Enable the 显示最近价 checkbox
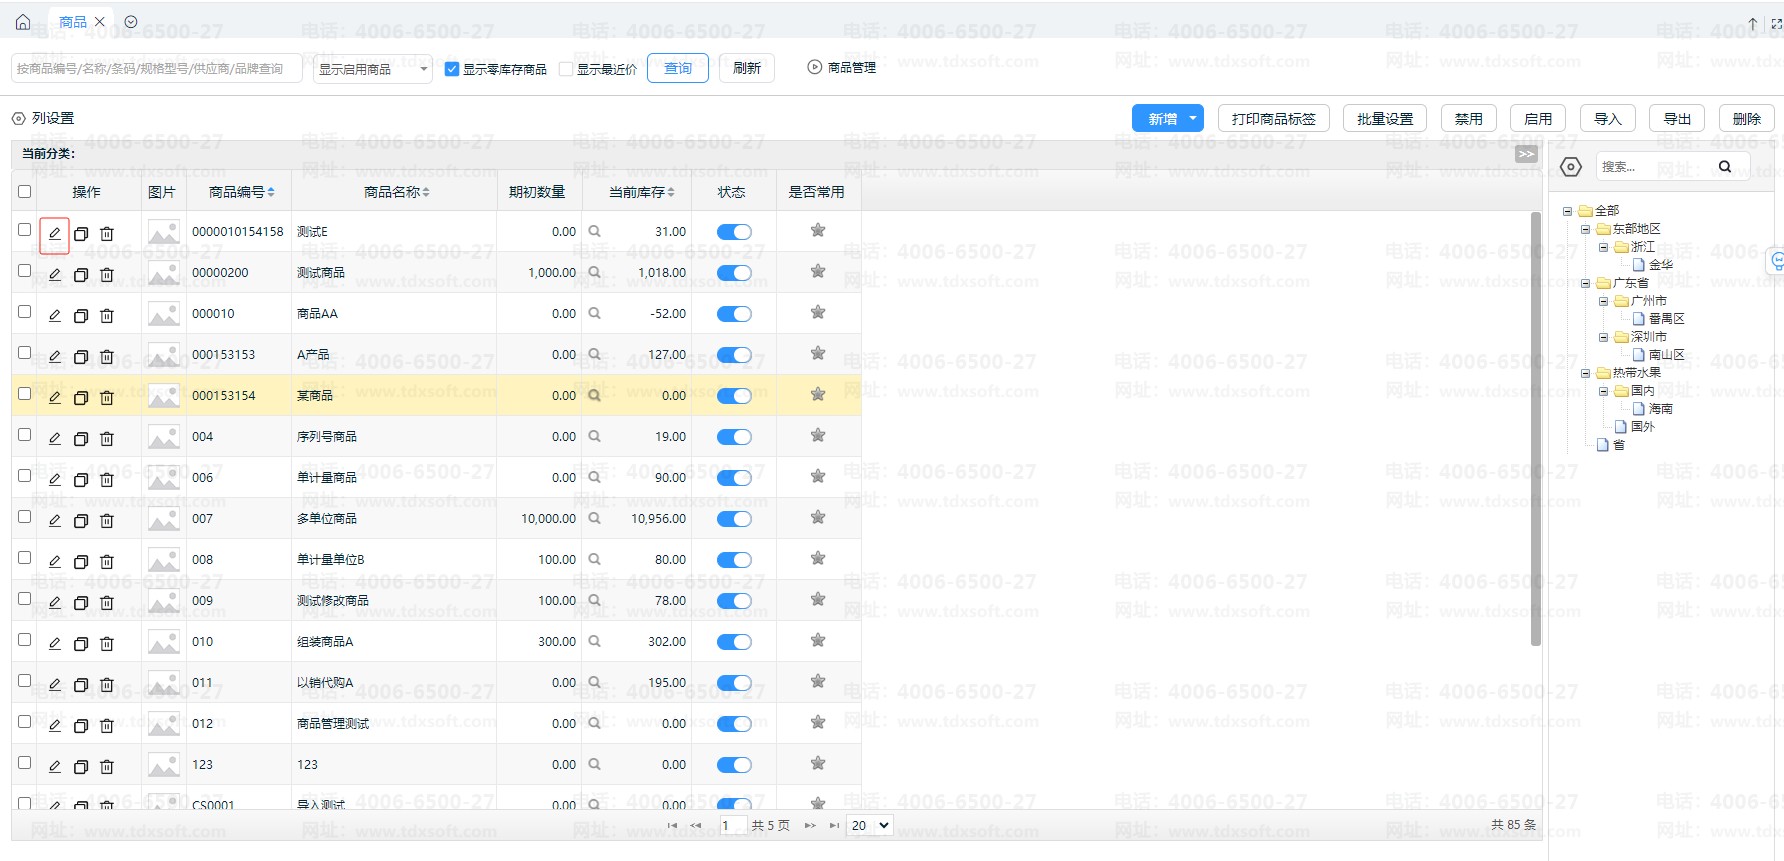1784x861 pixels. click(x=566, y=69)
